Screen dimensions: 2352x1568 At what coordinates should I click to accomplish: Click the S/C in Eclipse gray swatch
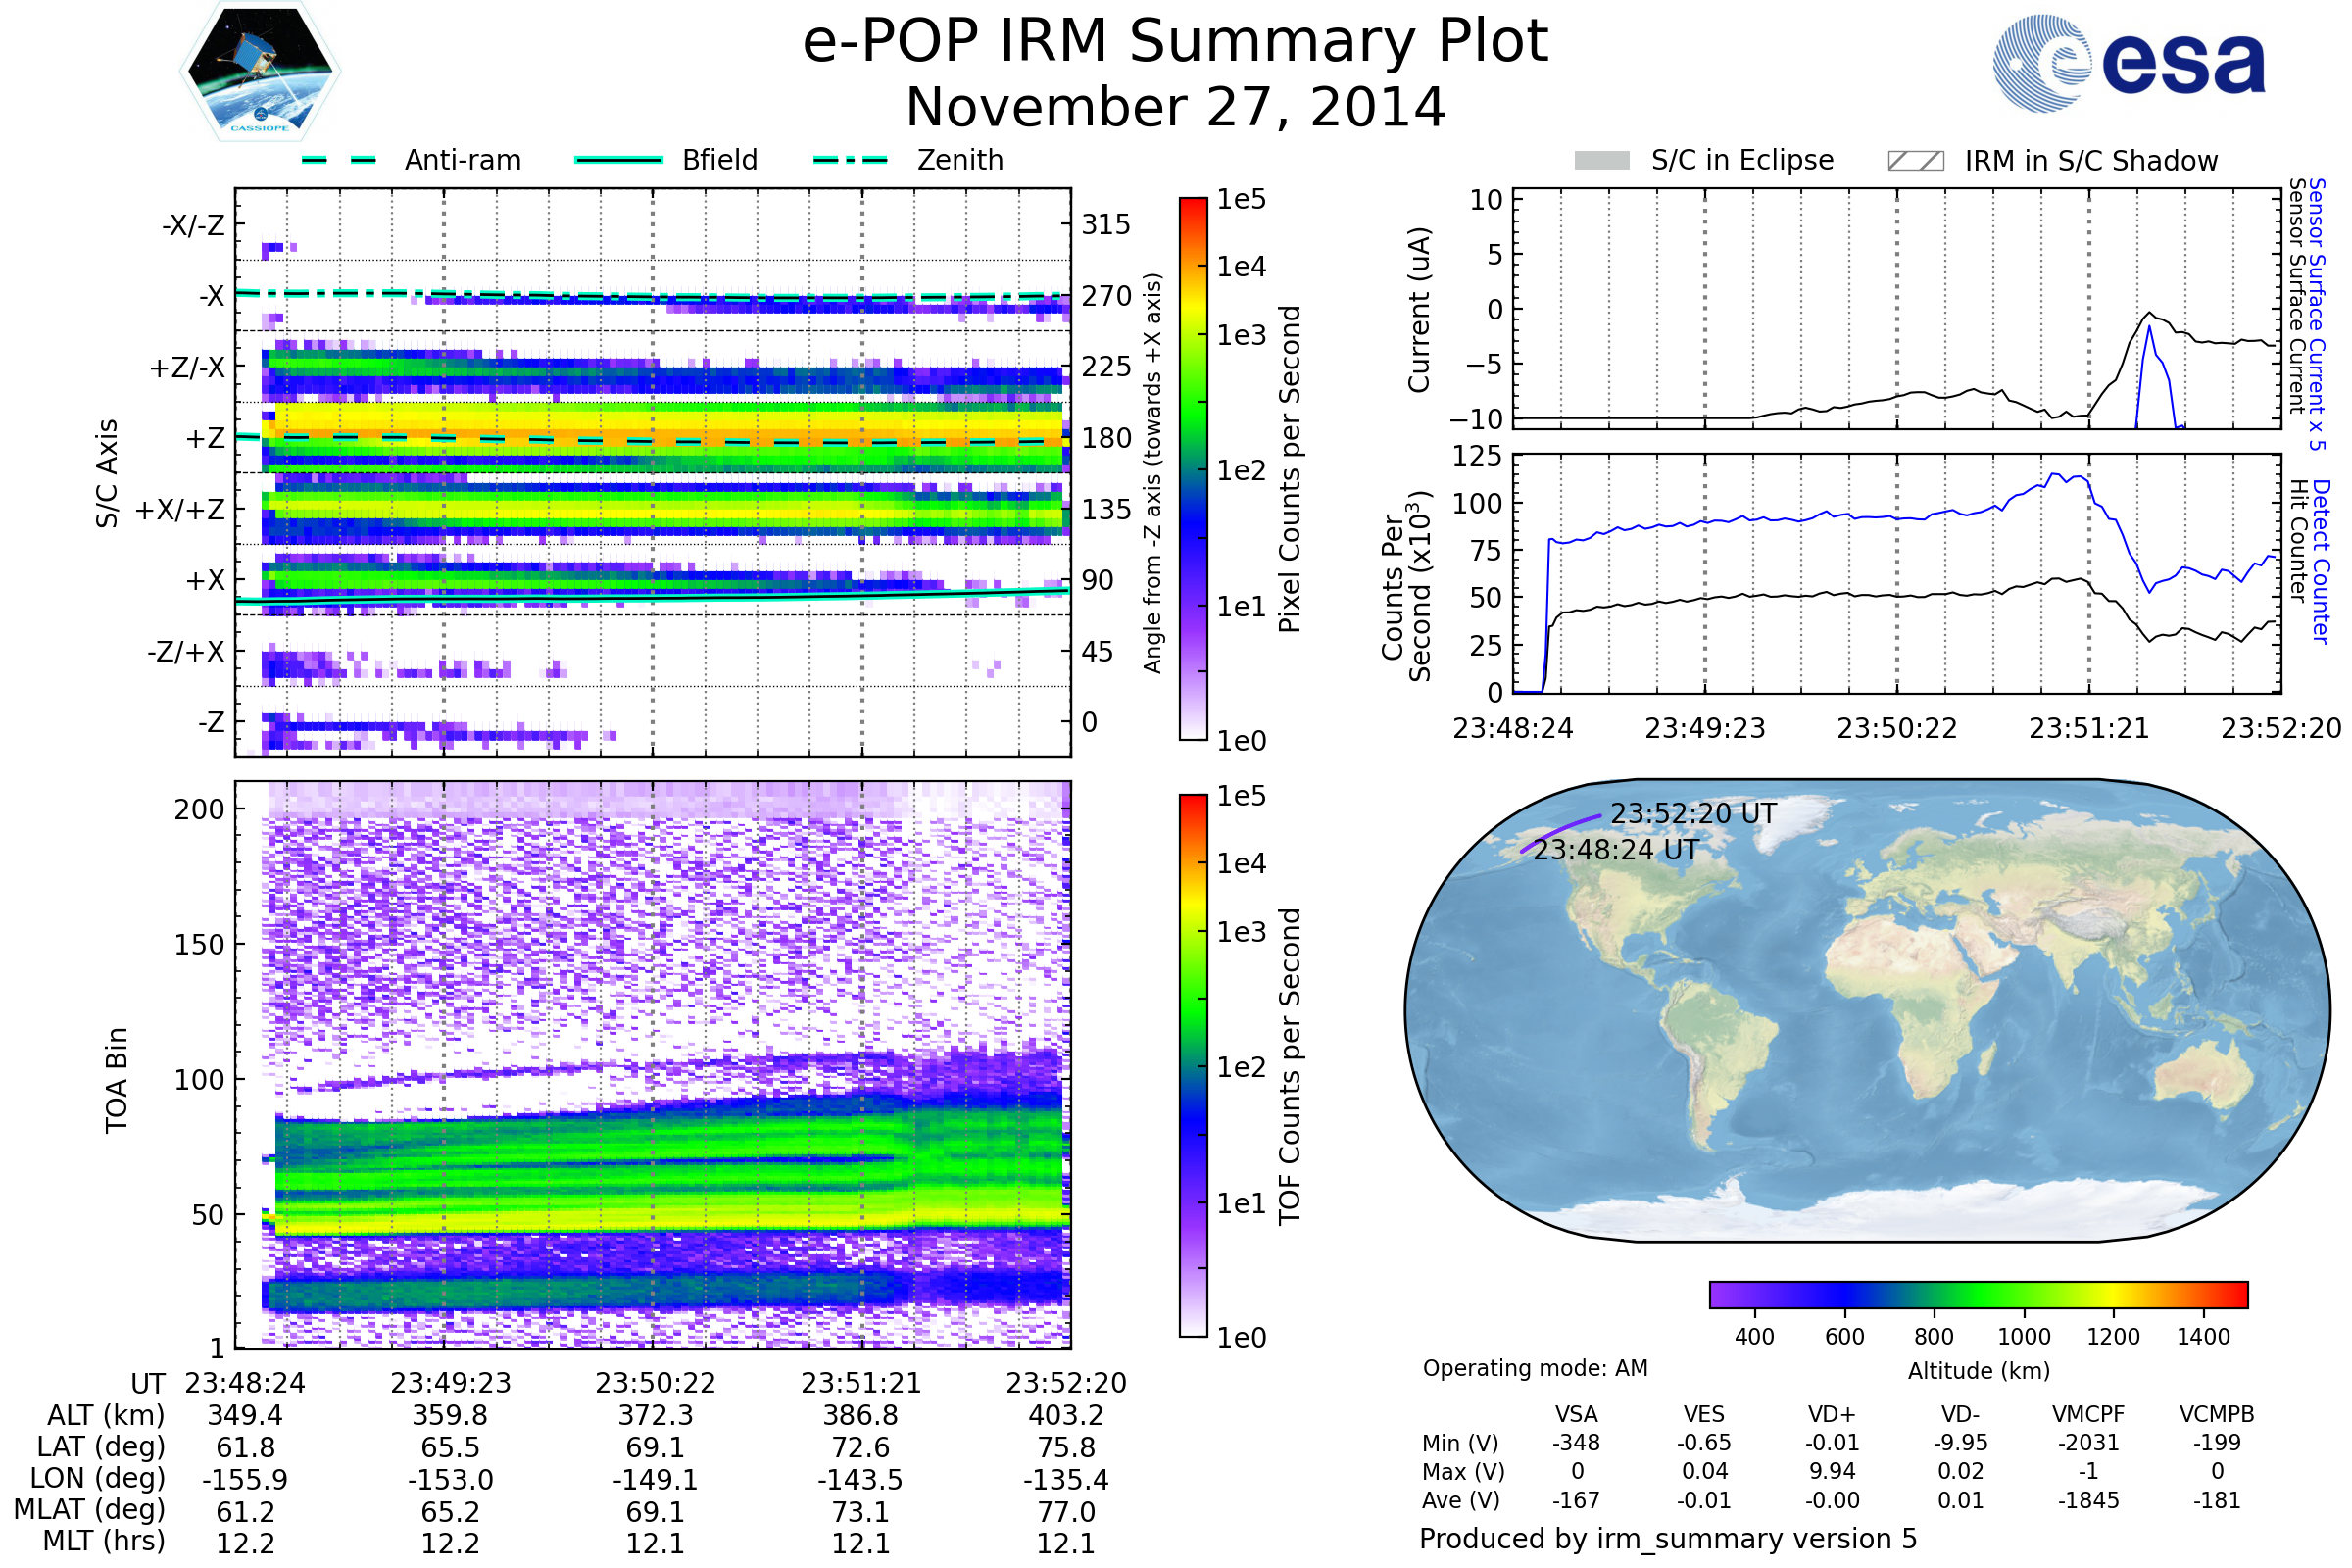tap(1601, 161)
